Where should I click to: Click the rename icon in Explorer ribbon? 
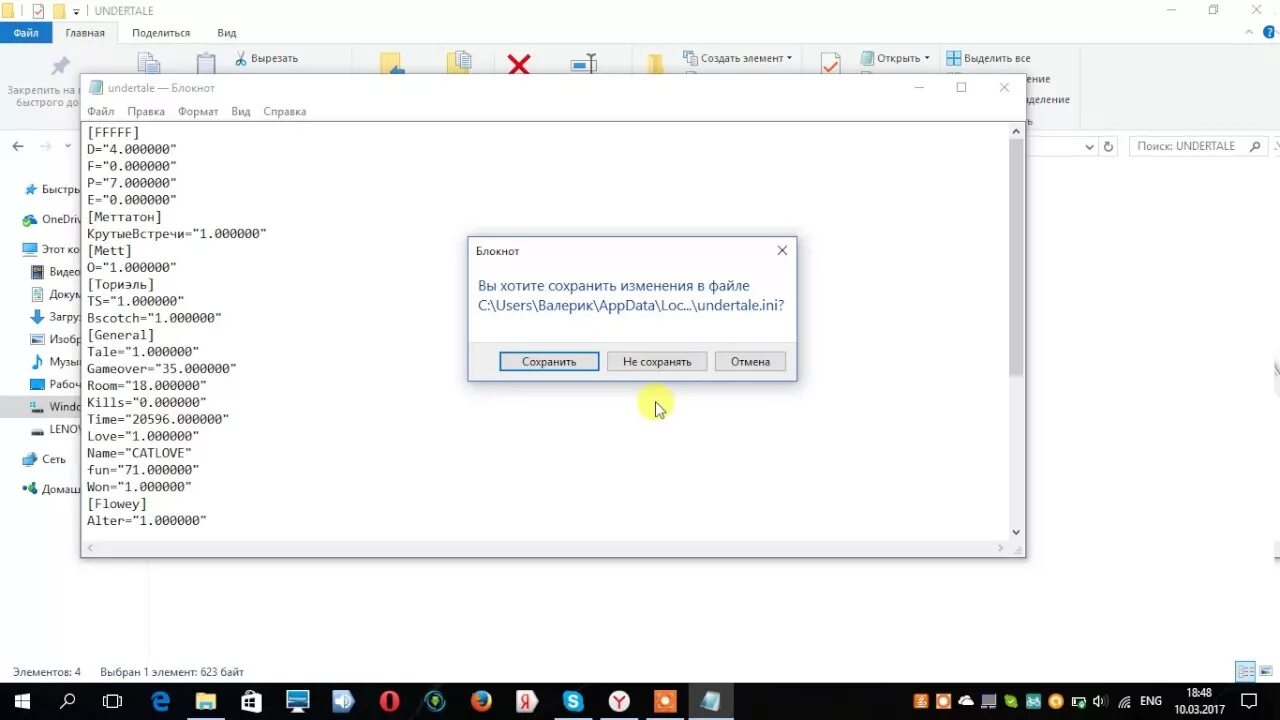(x=584, y=63)
